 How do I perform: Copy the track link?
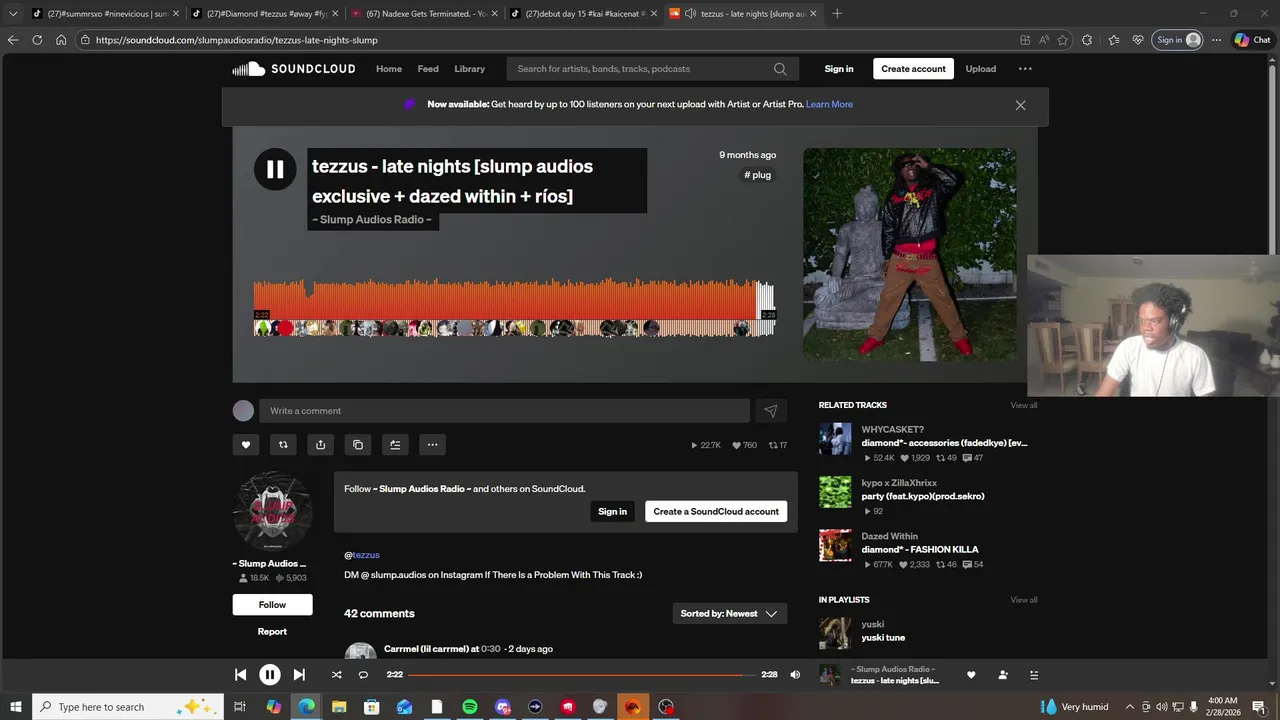click(x=358, y=445)
